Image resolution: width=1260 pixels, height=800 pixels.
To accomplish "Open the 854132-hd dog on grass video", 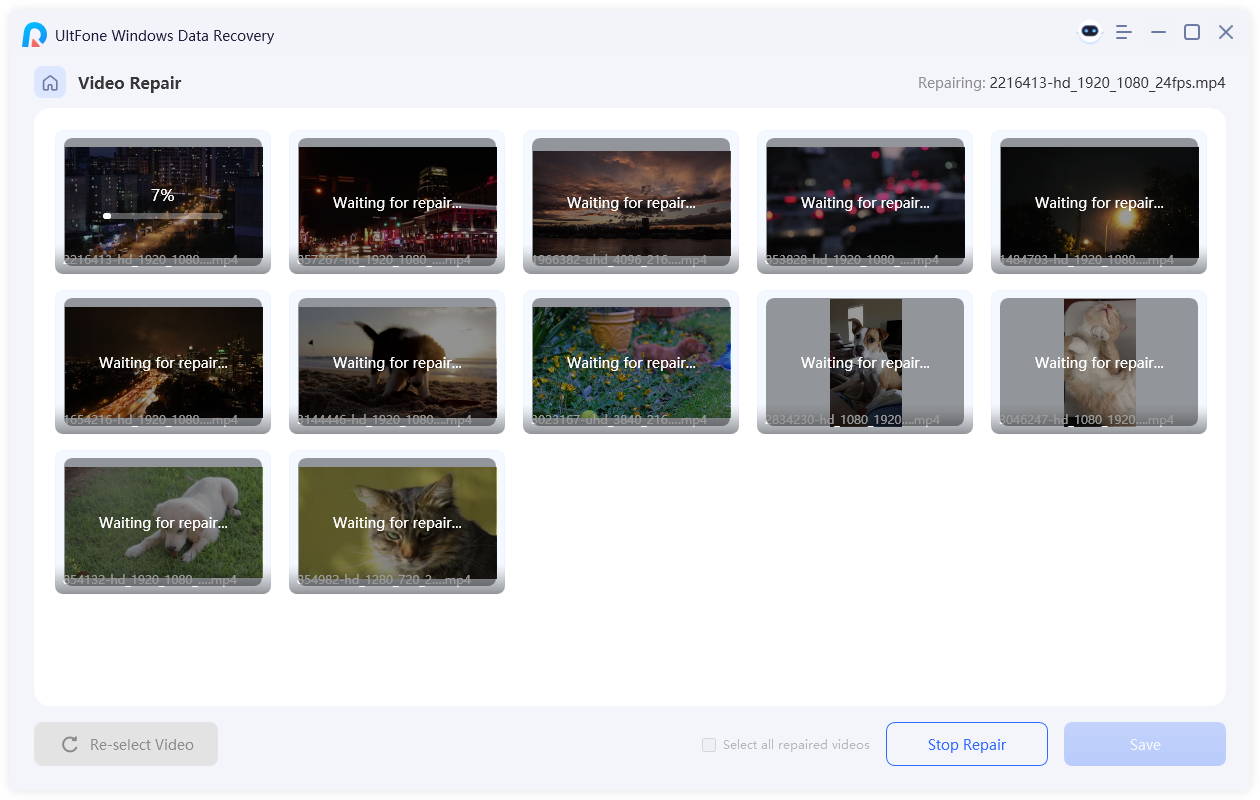I will pyautogui.click(x=163, y=522).
